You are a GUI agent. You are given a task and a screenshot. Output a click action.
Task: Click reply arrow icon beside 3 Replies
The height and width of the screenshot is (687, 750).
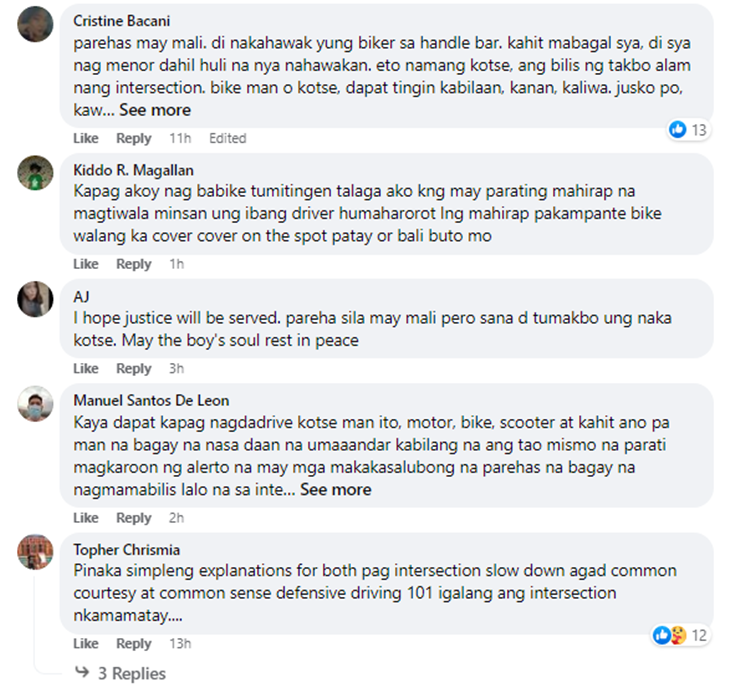(82, 672)
